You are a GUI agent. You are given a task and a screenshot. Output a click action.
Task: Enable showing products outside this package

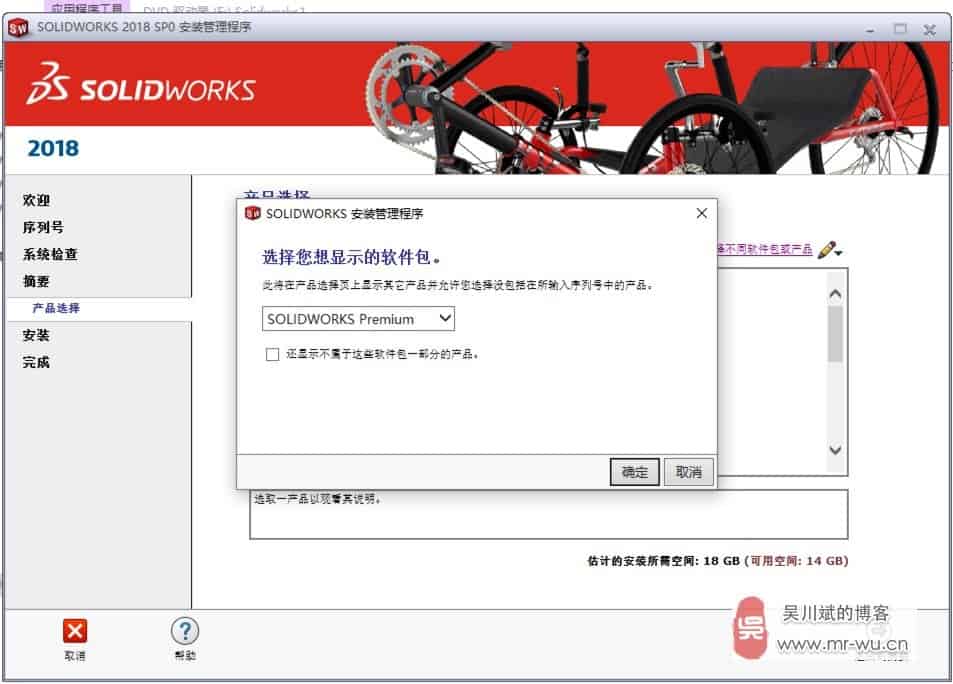click(272, 354)
